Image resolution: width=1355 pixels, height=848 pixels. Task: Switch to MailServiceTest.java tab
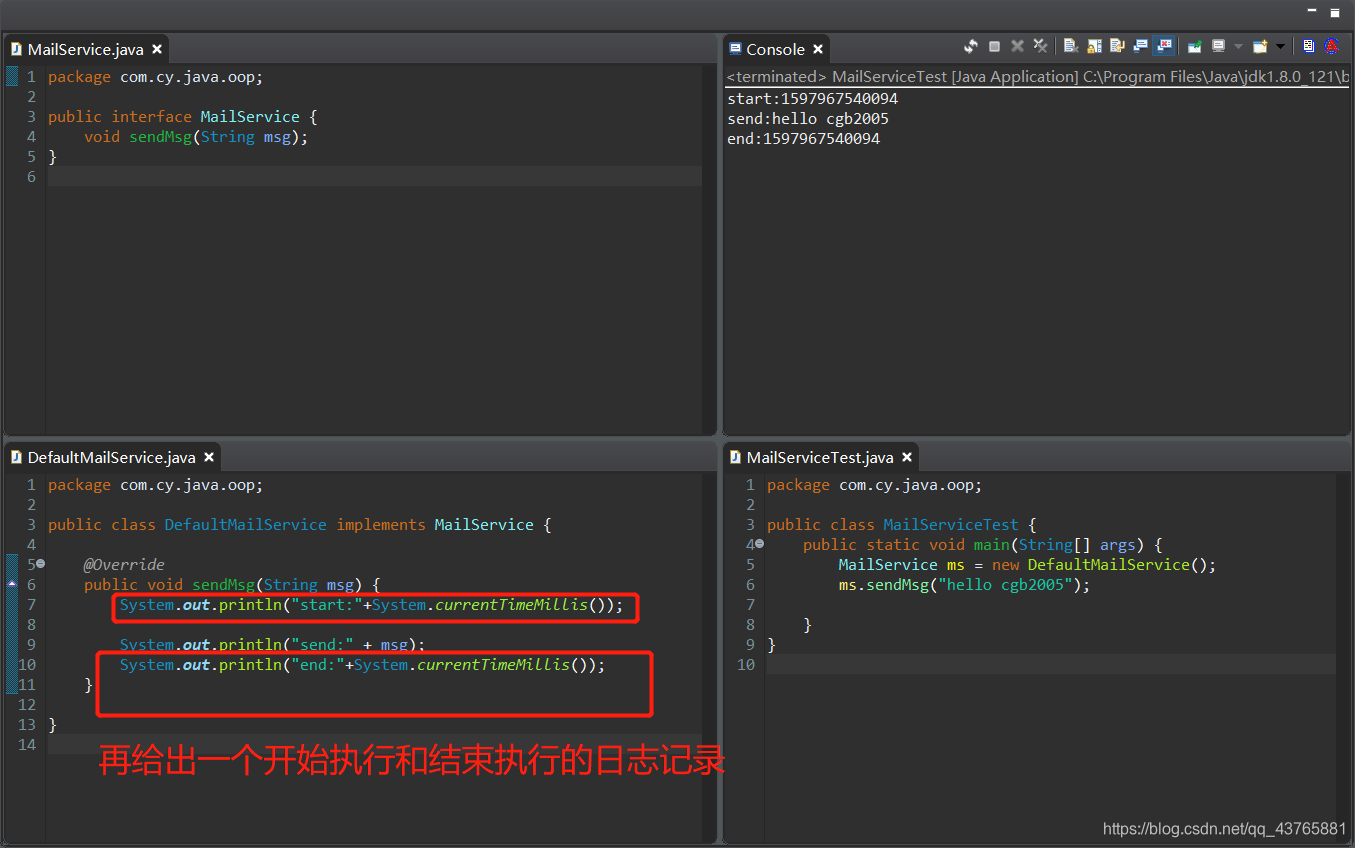[x=820, y=457]
